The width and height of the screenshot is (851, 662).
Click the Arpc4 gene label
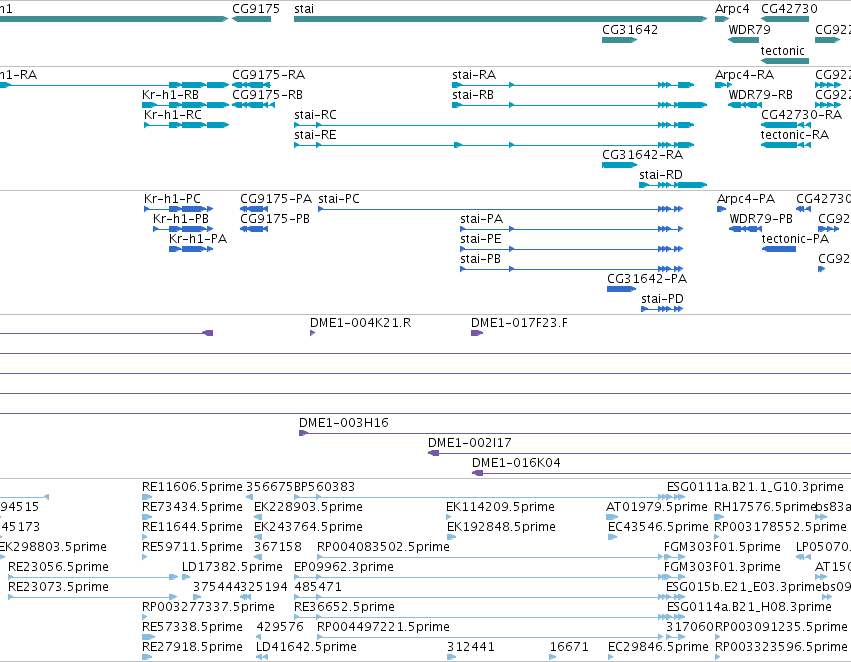(x=732, y=9)
